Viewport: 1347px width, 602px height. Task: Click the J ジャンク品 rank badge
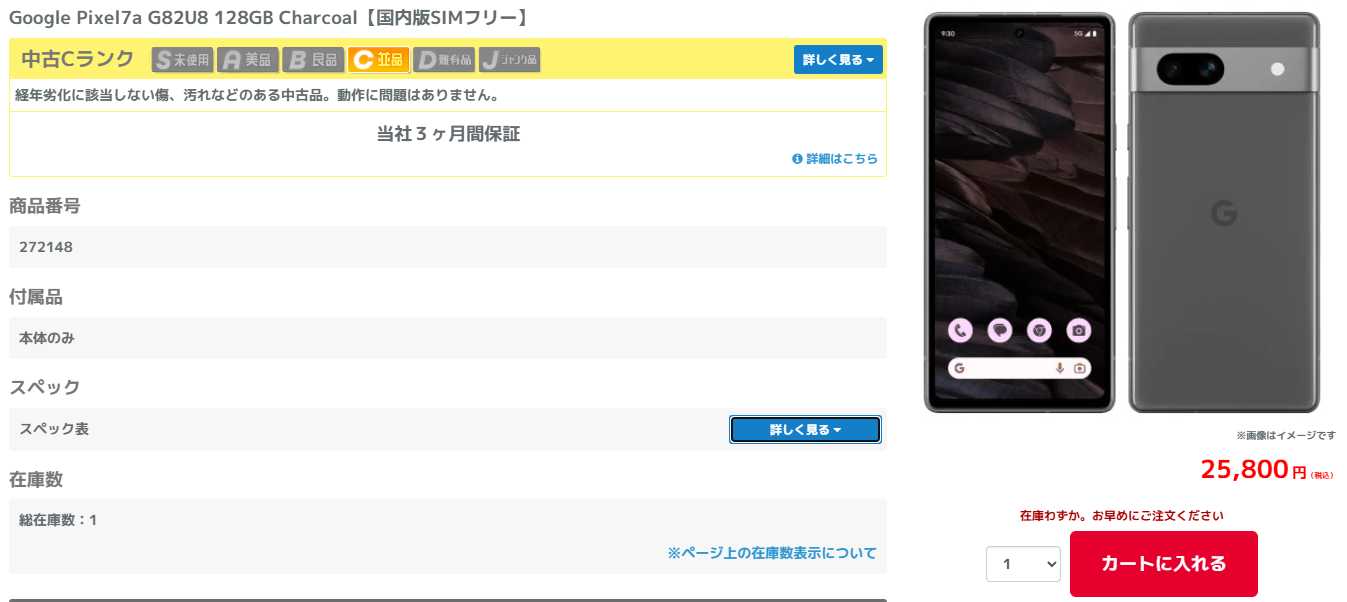pyautogui.click(x=510, y=60)
